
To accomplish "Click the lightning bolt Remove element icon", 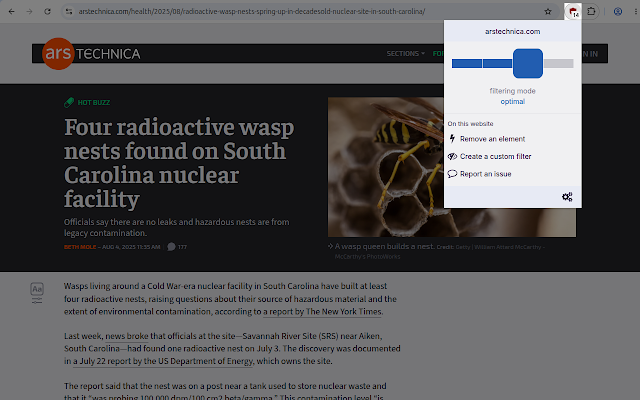I will [x=452, y=139].
